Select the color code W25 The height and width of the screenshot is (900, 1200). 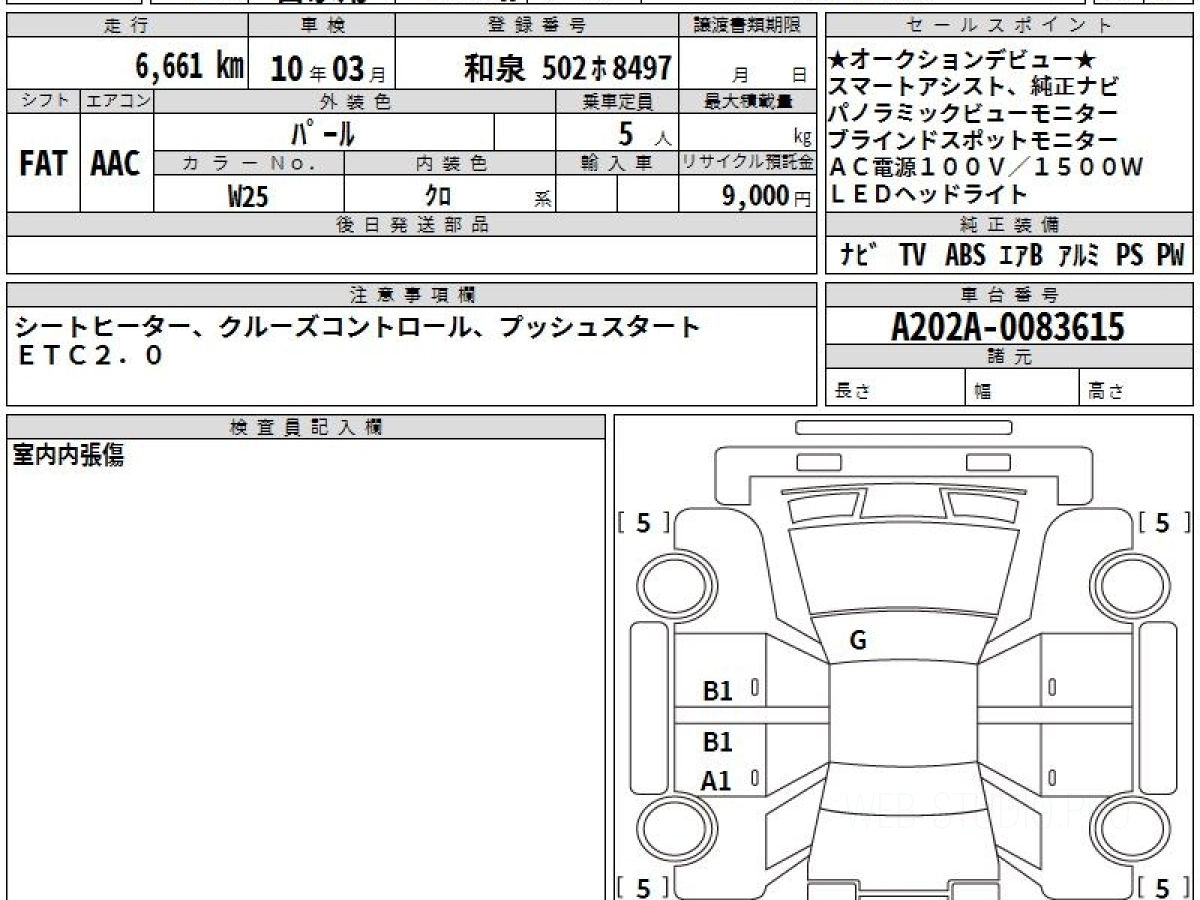248,196
